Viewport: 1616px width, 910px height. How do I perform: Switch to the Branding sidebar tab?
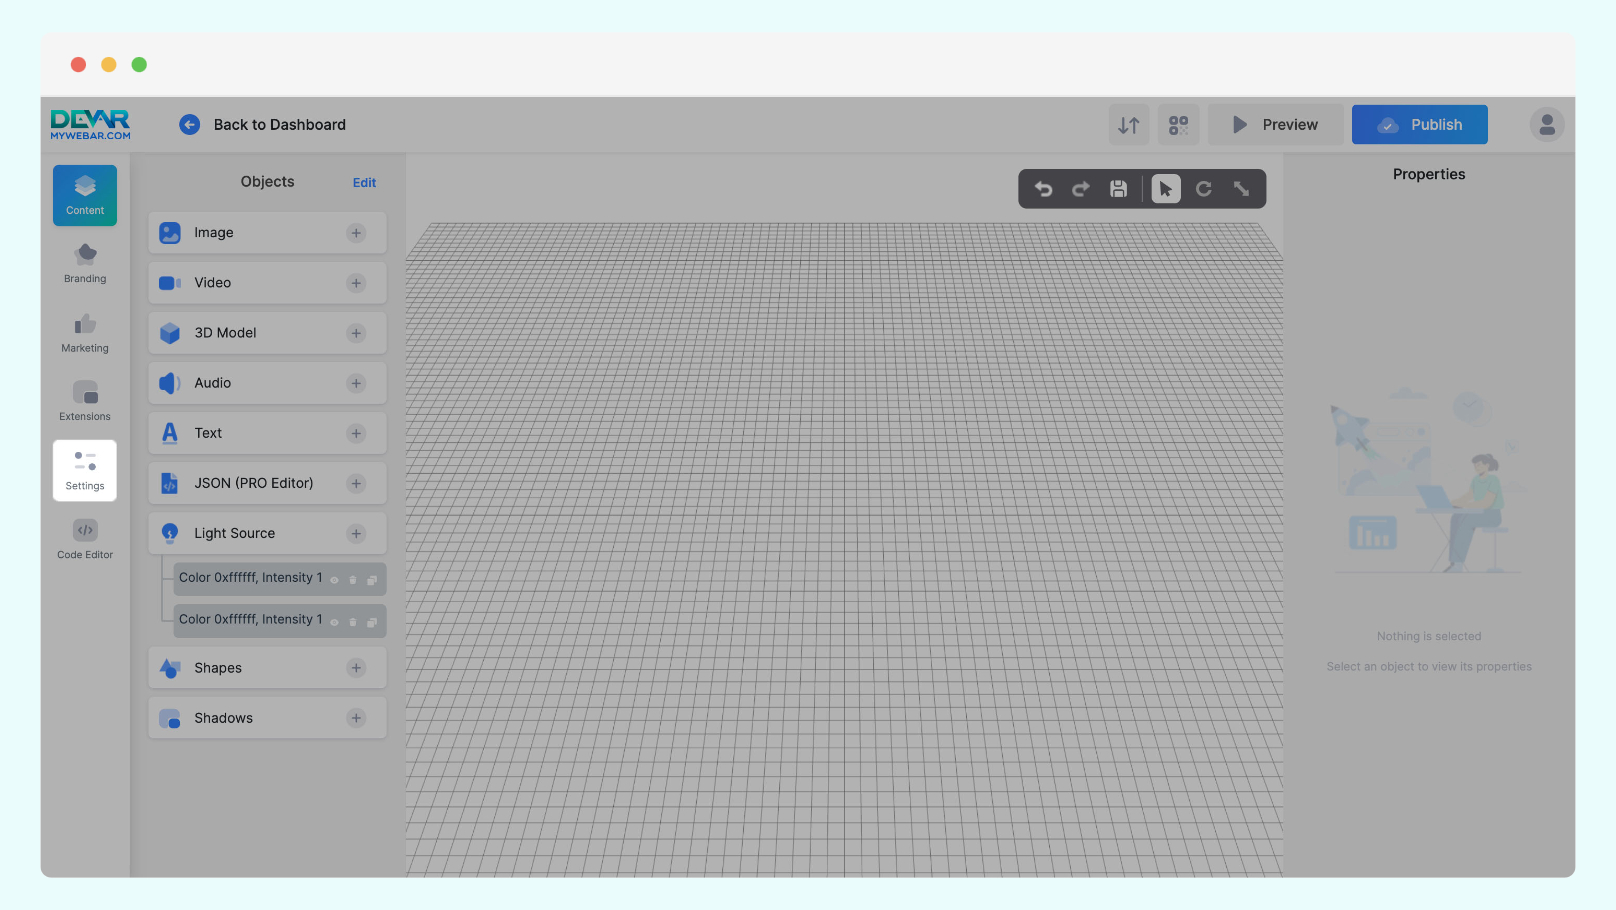coord(85,264)
